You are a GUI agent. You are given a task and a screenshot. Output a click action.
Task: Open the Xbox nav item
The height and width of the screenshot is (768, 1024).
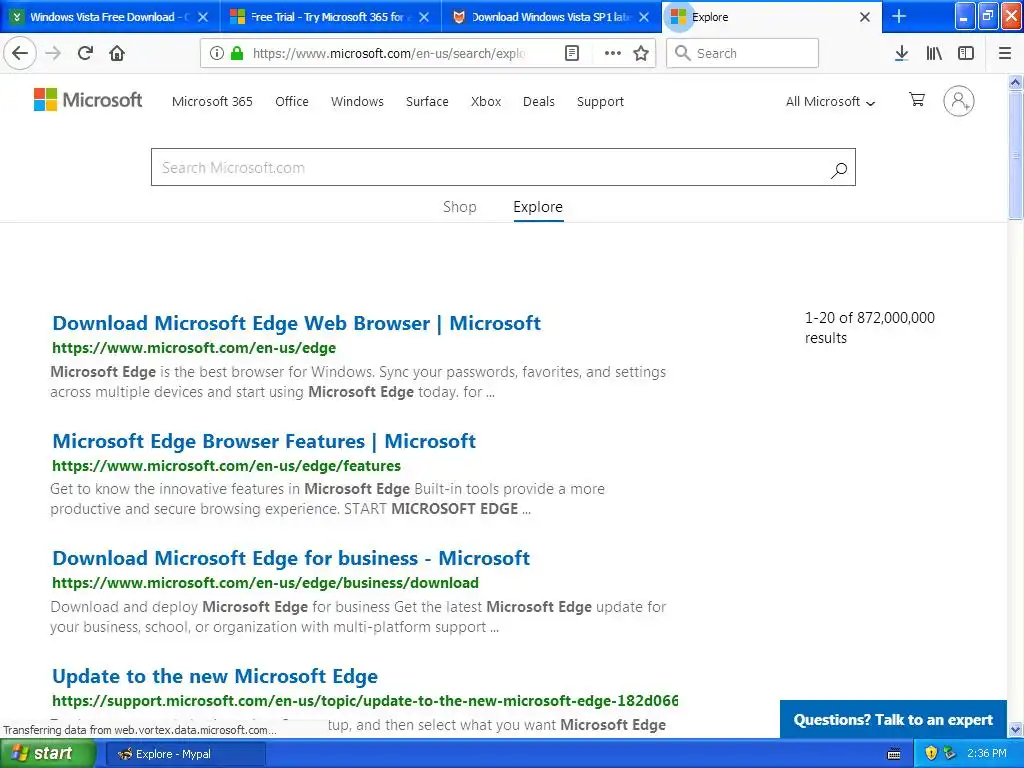click(x=486, y=101)
